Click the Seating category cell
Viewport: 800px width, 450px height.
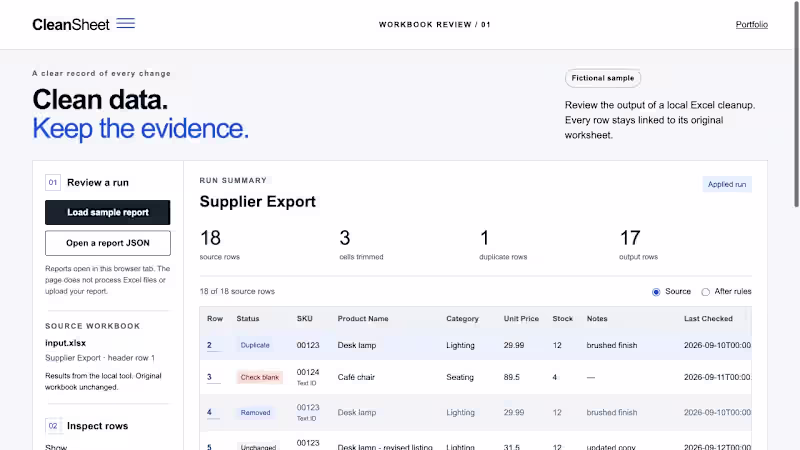coord(460,378)
